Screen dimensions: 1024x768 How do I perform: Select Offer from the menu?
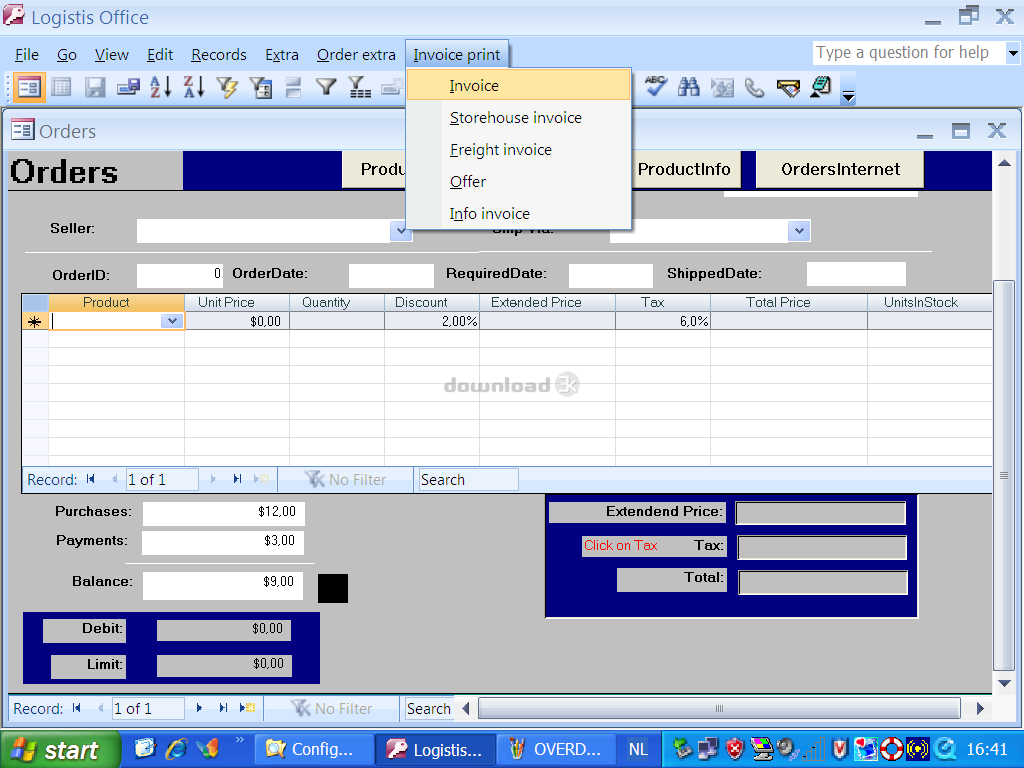519,182
